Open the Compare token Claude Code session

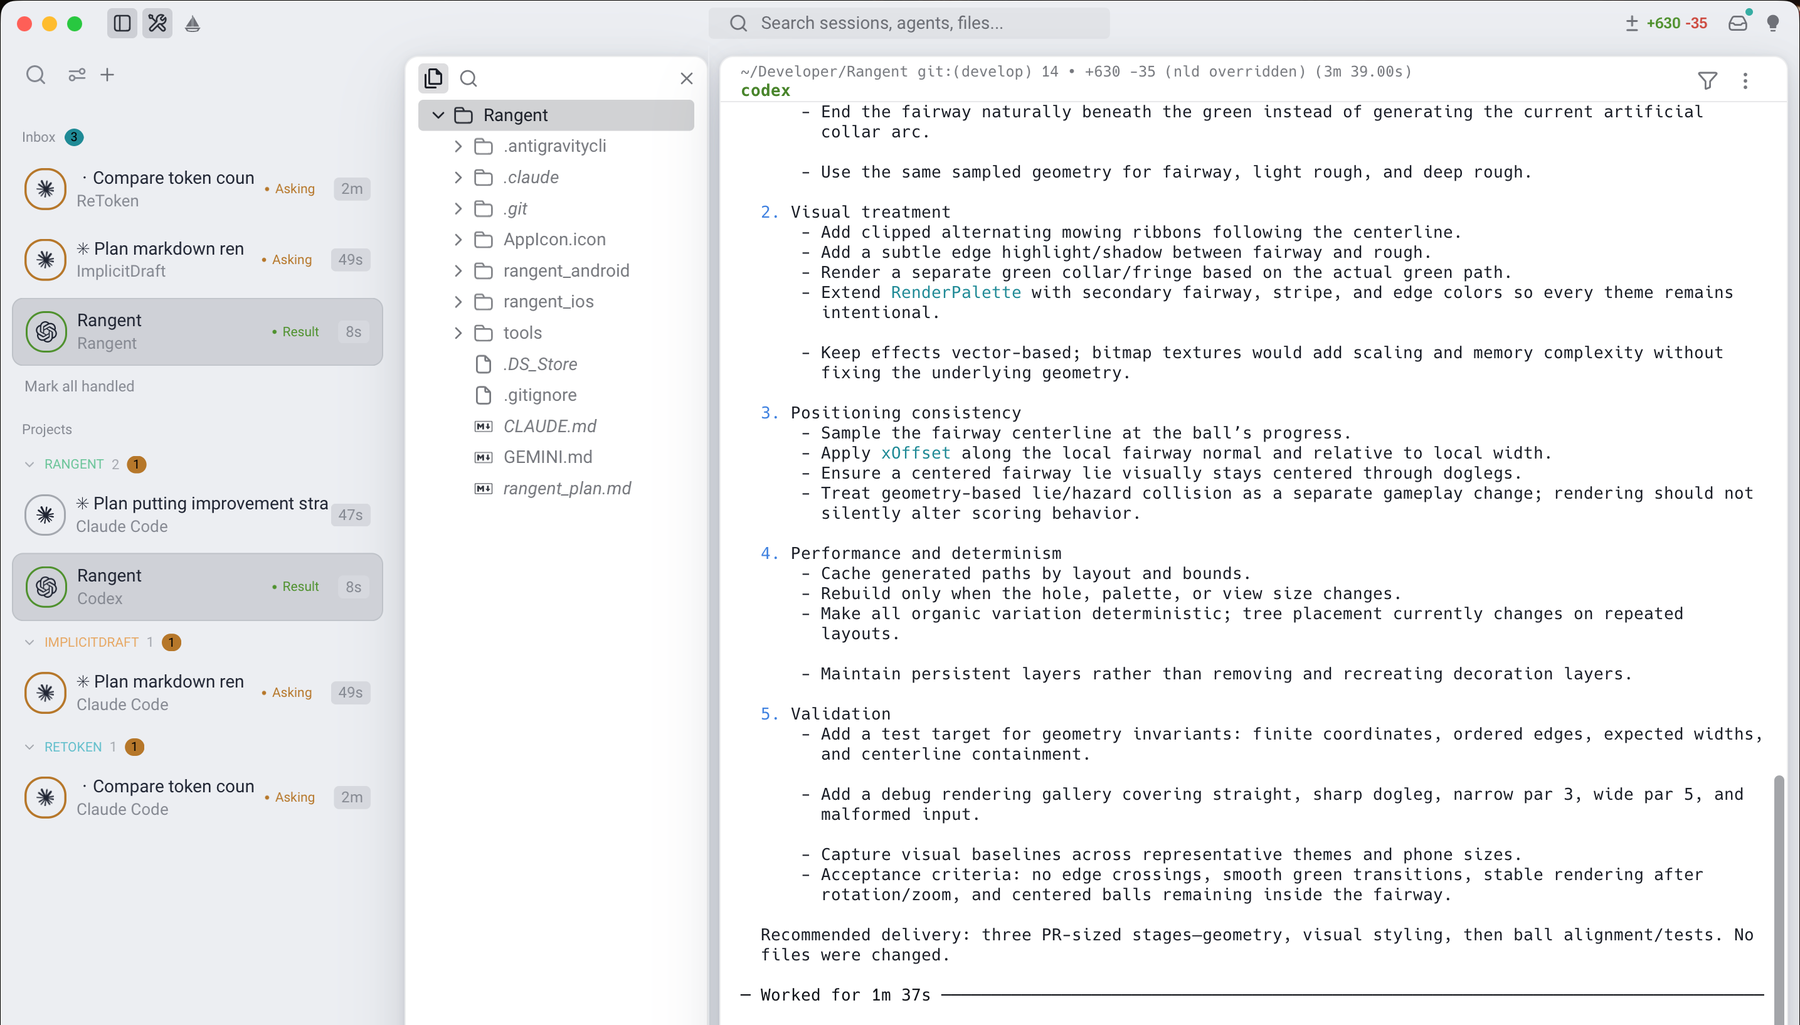[x=197, y=798]
